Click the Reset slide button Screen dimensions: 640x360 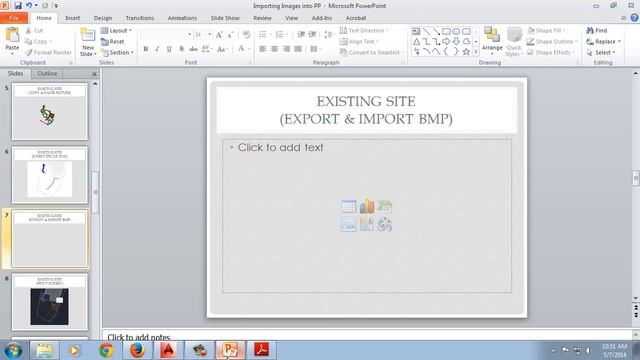(113, 42)
